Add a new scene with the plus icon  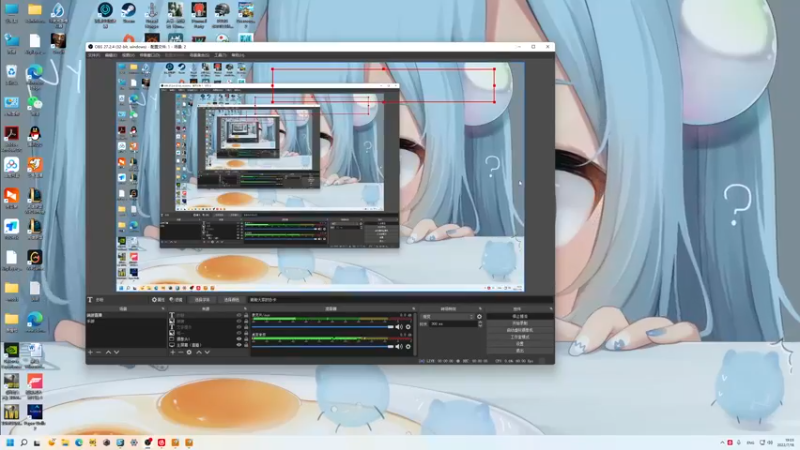[x=90, y=352]
